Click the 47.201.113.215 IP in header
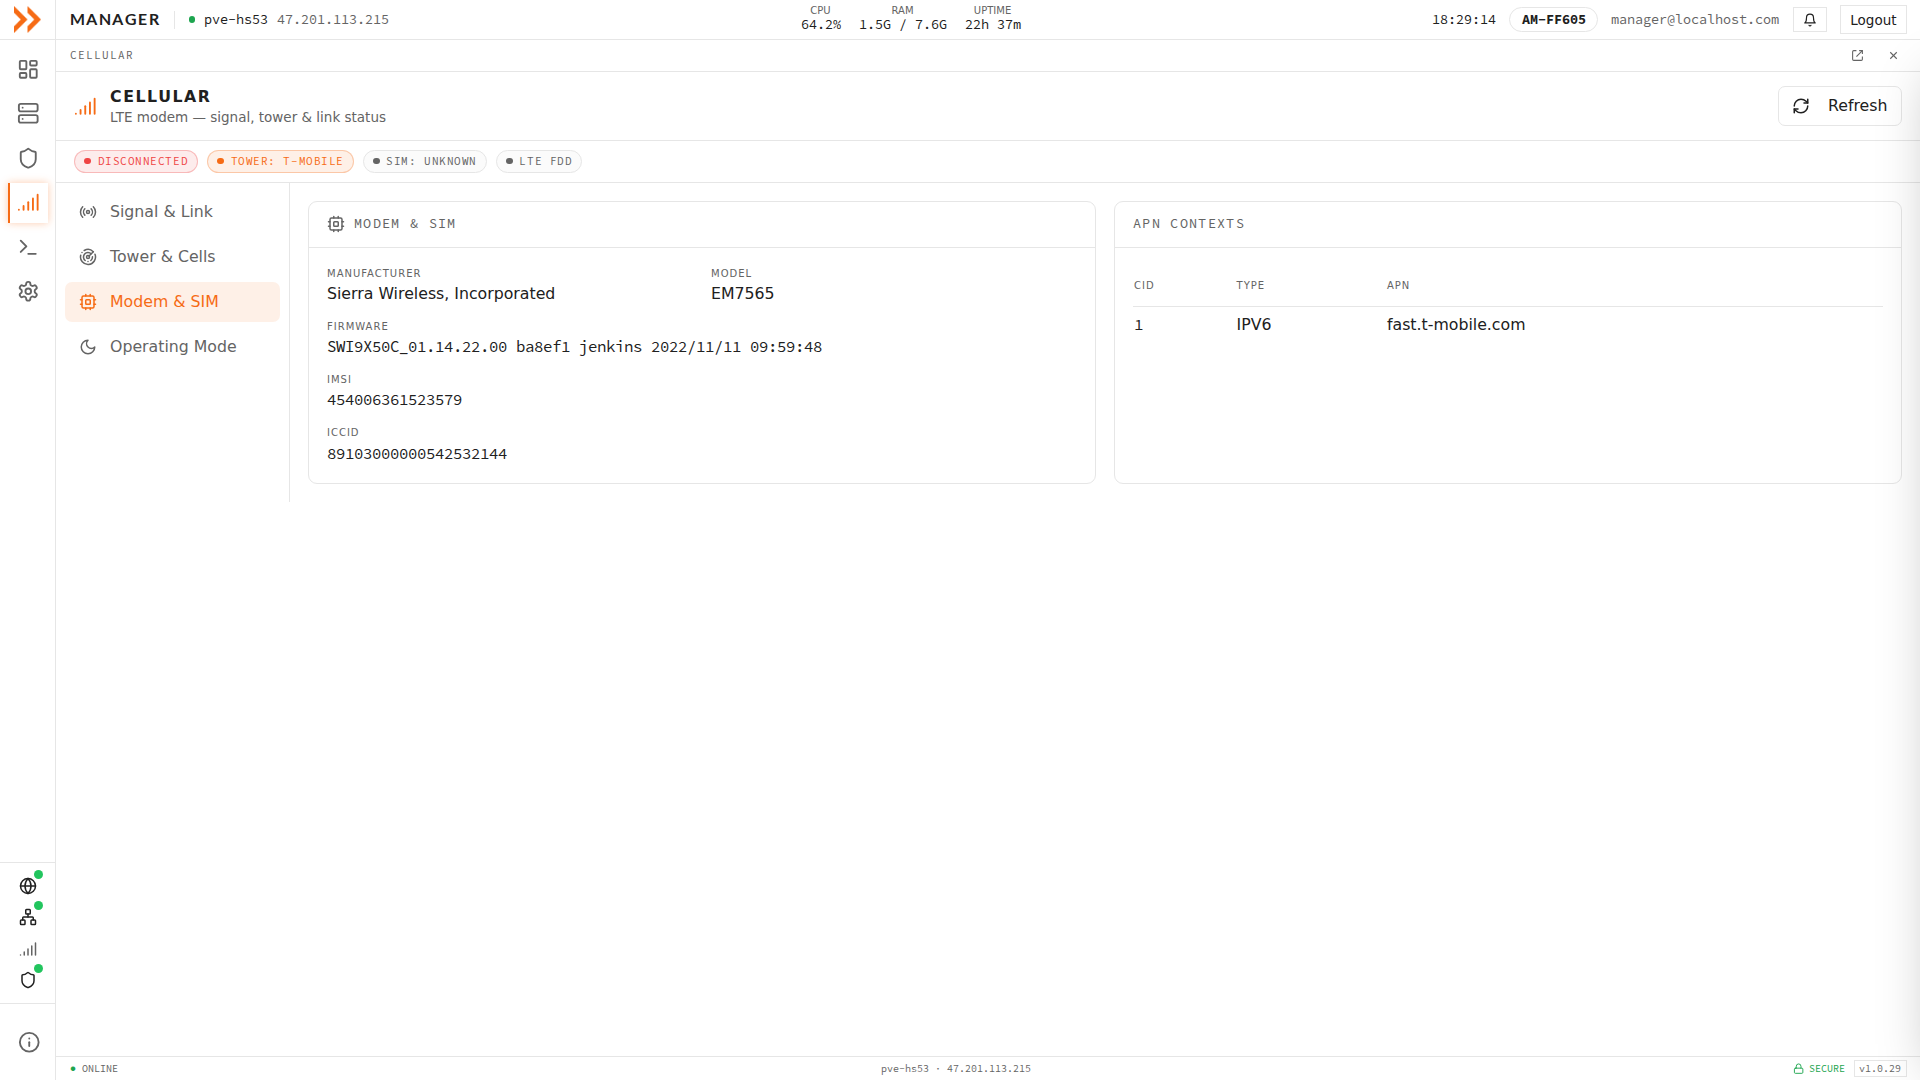Viewport: 1920px width, 1080px height. (x=333, y=19)
